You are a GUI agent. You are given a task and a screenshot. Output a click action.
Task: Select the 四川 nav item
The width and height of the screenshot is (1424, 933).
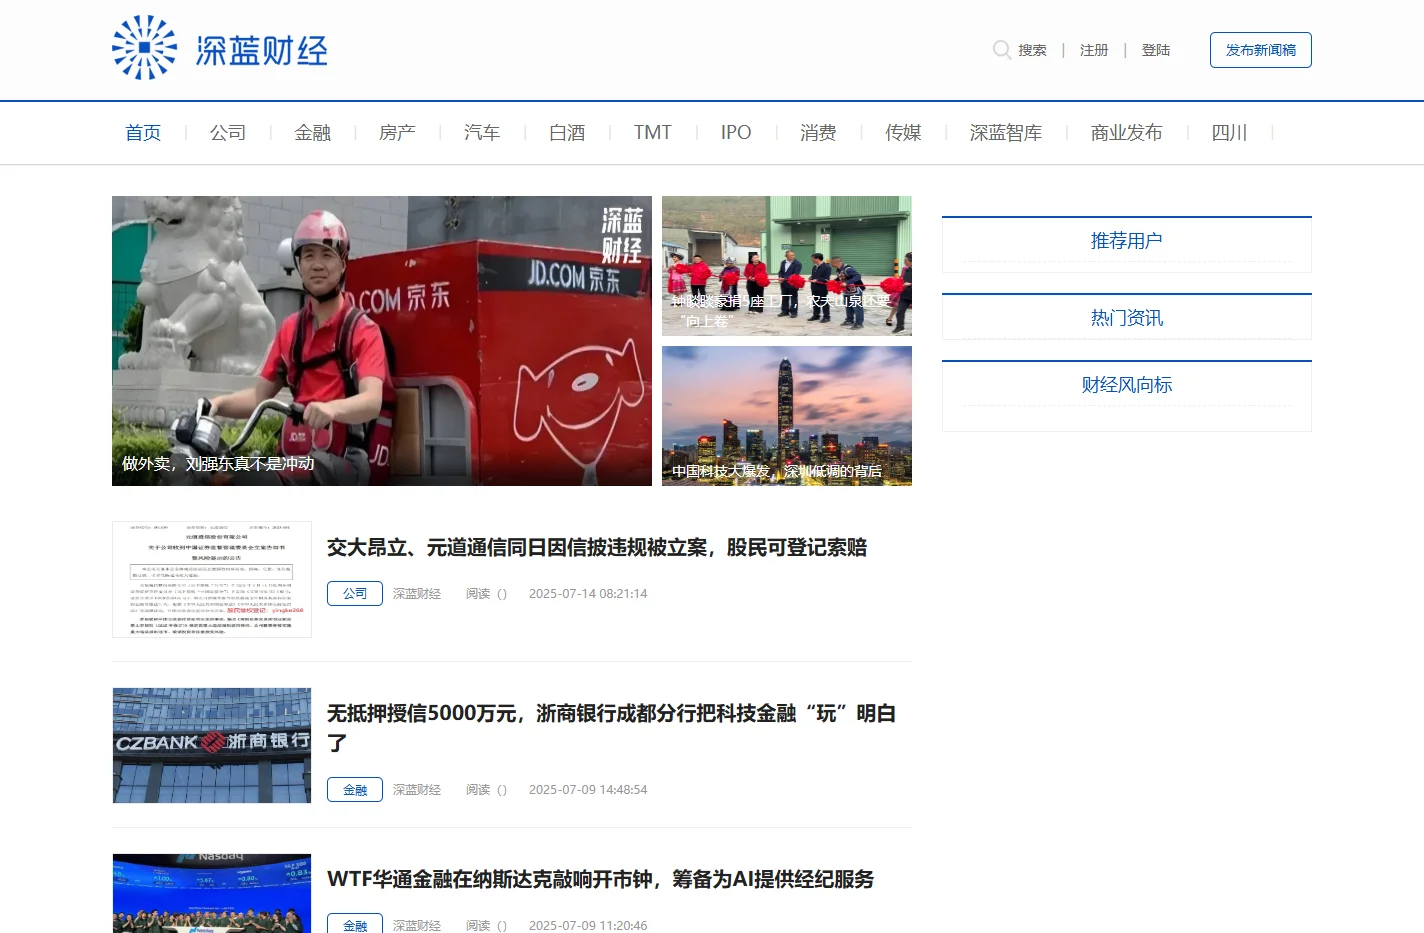[x=1229, y=133]
